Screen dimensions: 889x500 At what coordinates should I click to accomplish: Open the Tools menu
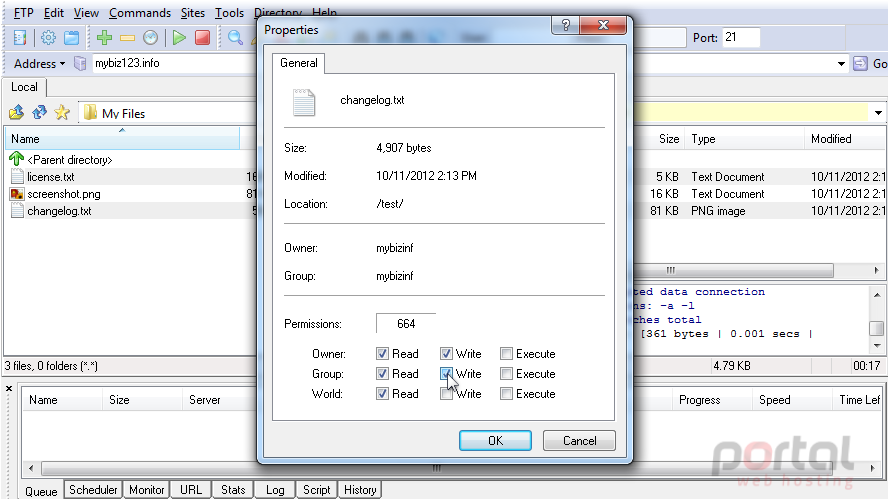230,12
